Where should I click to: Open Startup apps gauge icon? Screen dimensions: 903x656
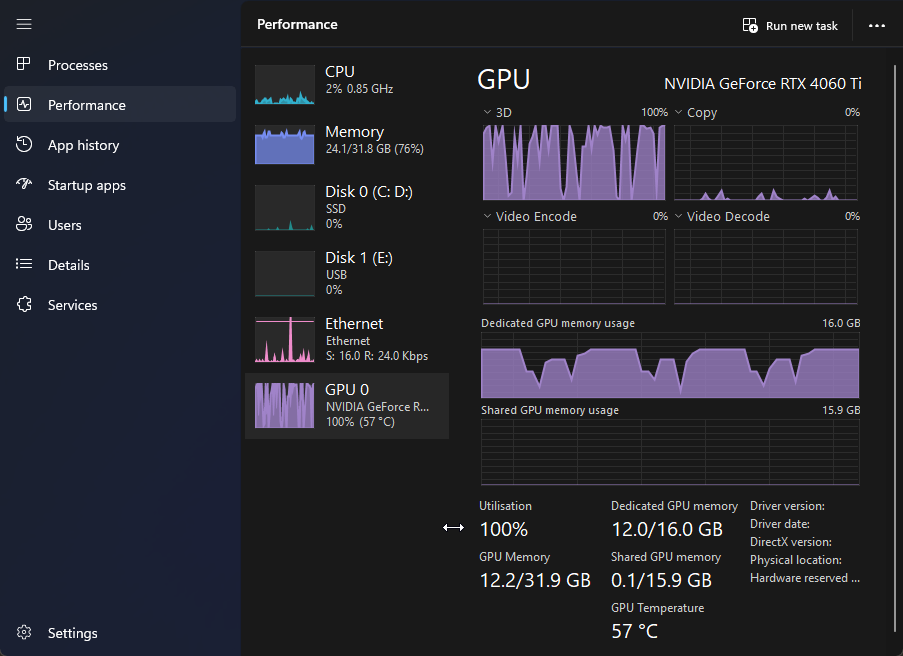[25, 185]
